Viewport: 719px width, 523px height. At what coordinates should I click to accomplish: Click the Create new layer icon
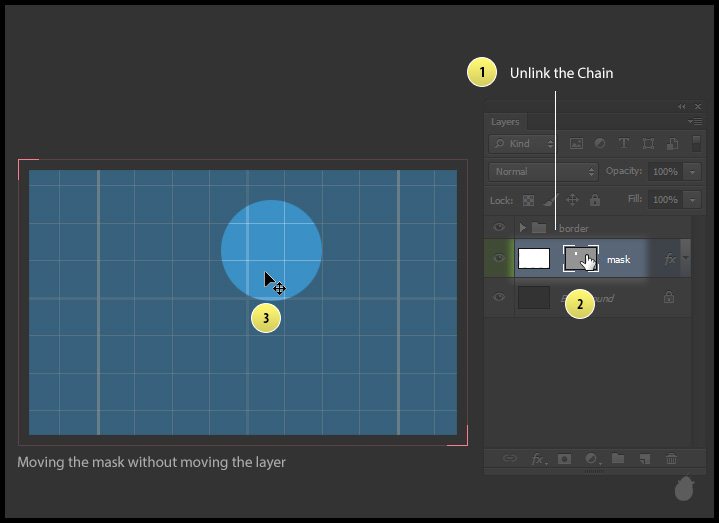pos(645,459)
